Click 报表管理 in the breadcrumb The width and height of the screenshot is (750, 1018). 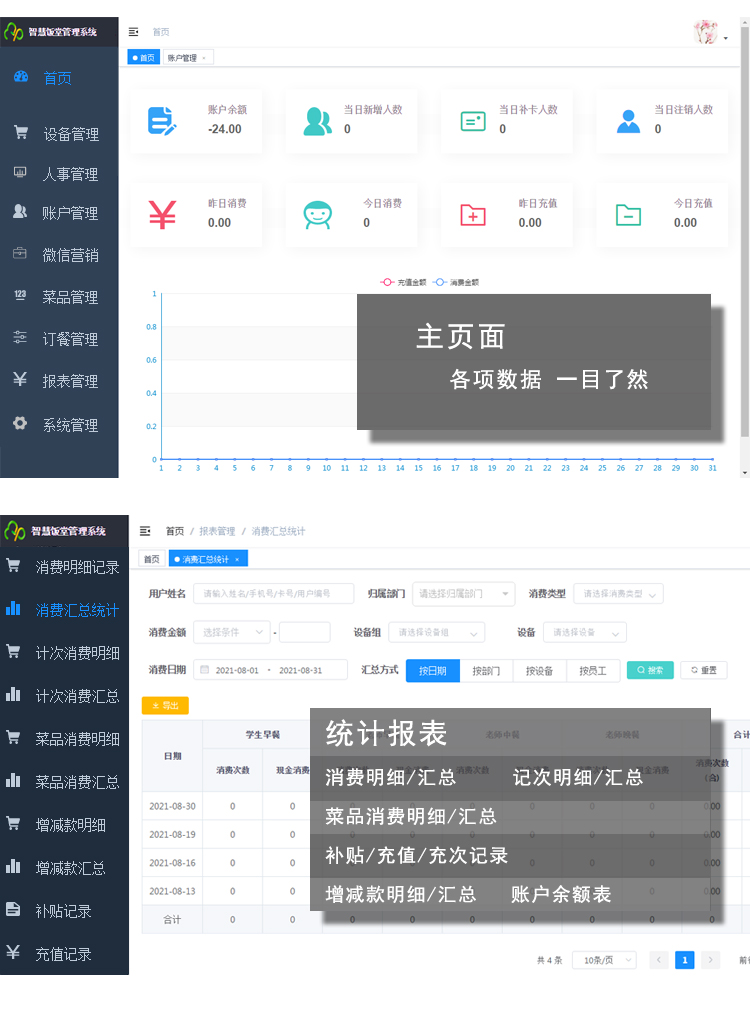click(x=218, y=531)
